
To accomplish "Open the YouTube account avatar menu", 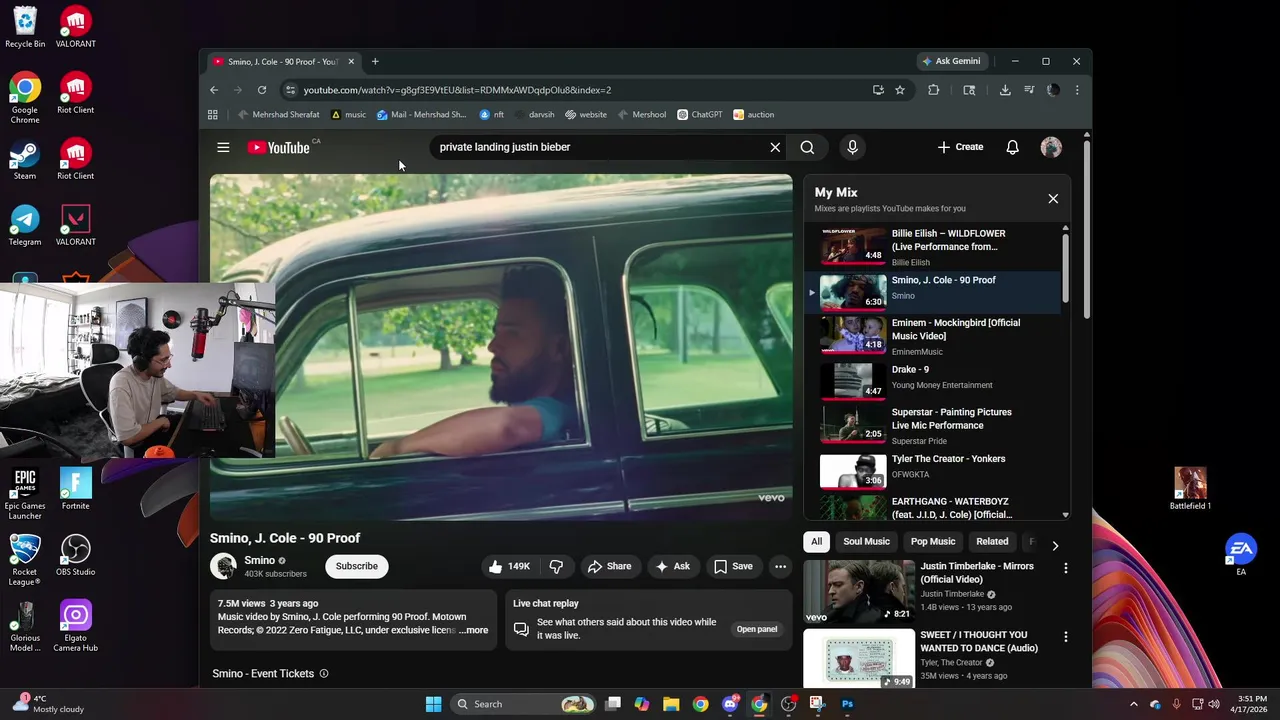I will point(1051,147).
